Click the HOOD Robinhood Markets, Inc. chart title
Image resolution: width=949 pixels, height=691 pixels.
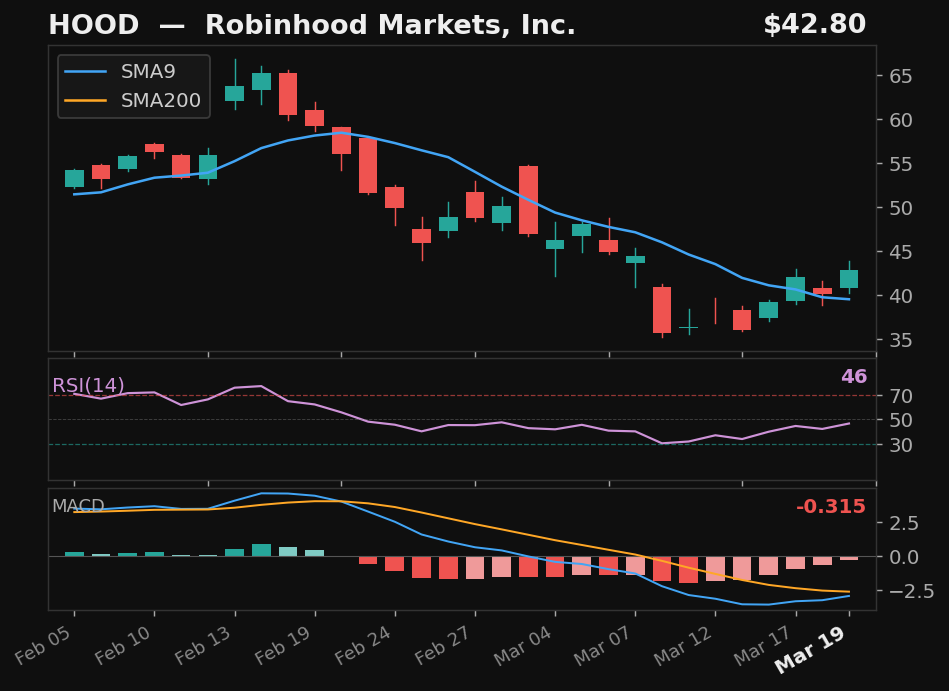tap(312, 25)
